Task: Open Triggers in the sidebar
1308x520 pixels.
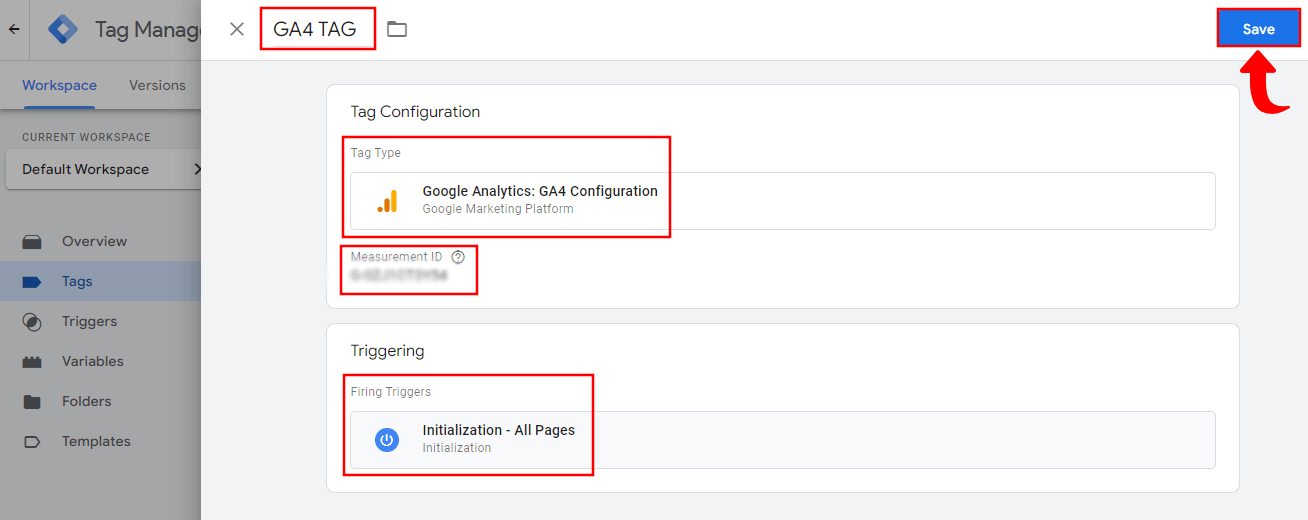Action: pos(100,321)
